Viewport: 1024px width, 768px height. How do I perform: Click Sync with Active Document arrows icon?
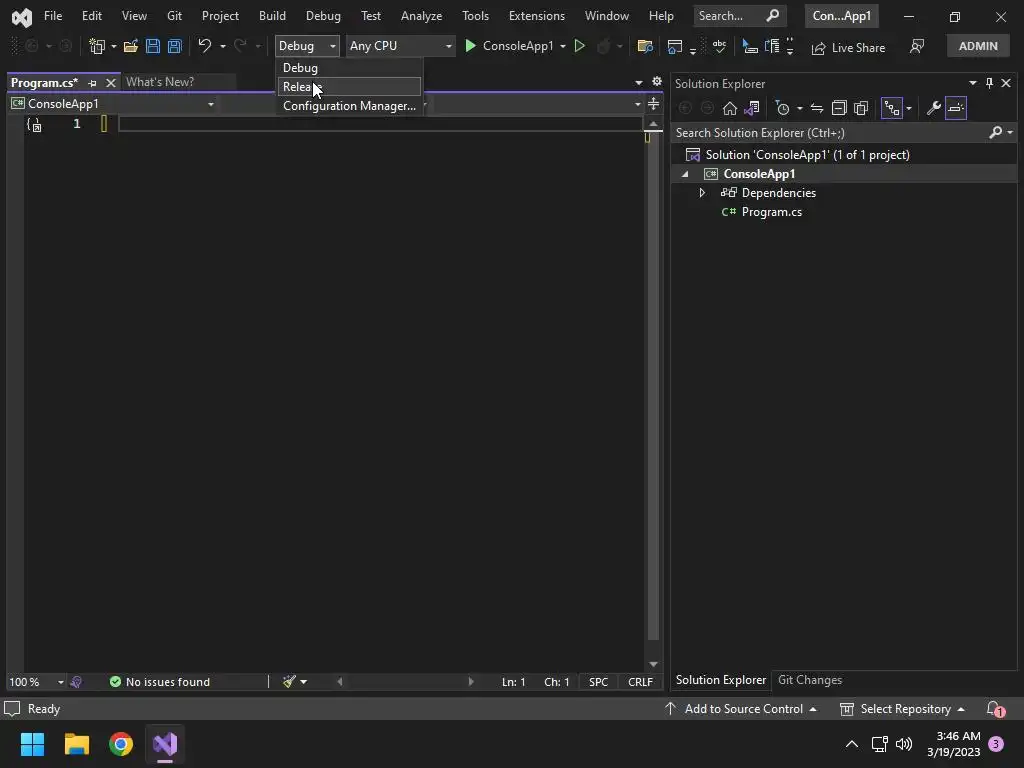point(816,108)
